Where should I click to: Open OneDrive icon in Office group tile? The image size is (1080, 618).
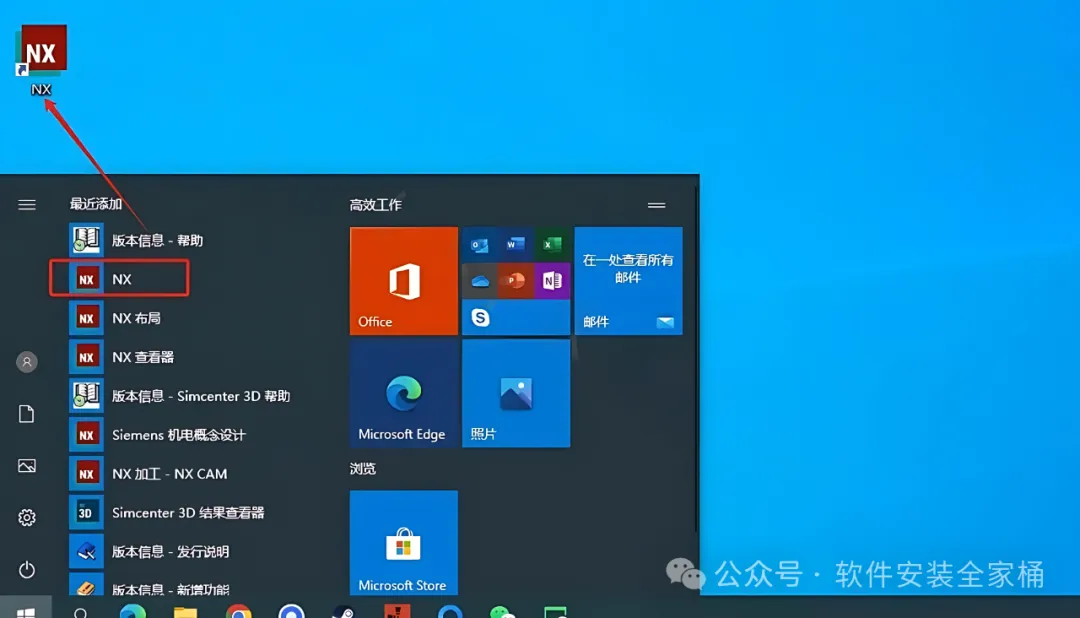coord(479,280)
